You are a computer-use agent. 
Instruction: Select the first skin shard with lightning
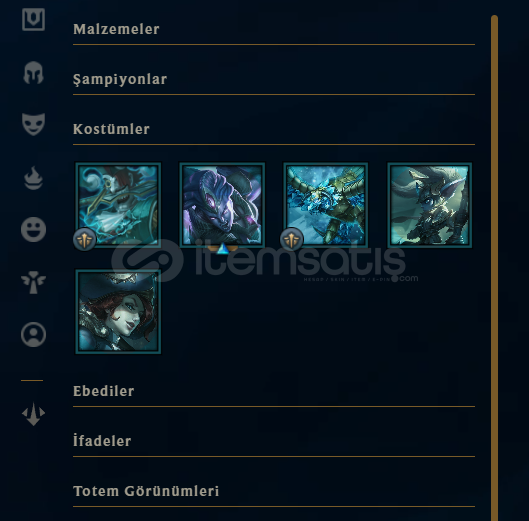118,205
